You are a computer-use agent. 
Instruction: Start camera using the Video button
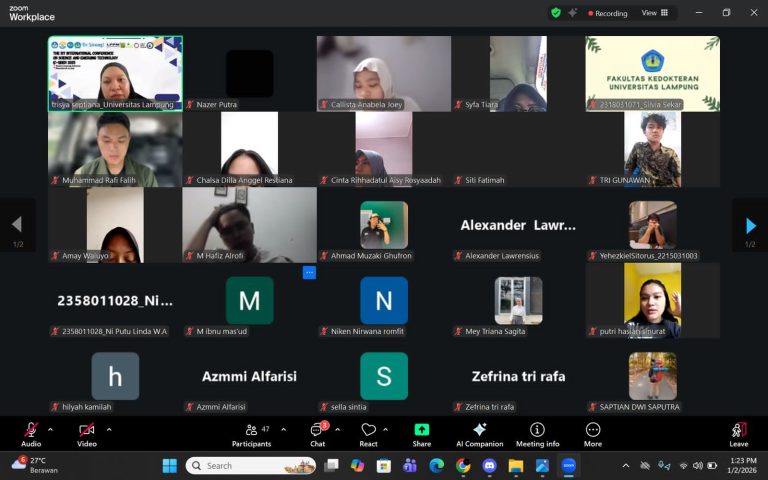(87, 433)
